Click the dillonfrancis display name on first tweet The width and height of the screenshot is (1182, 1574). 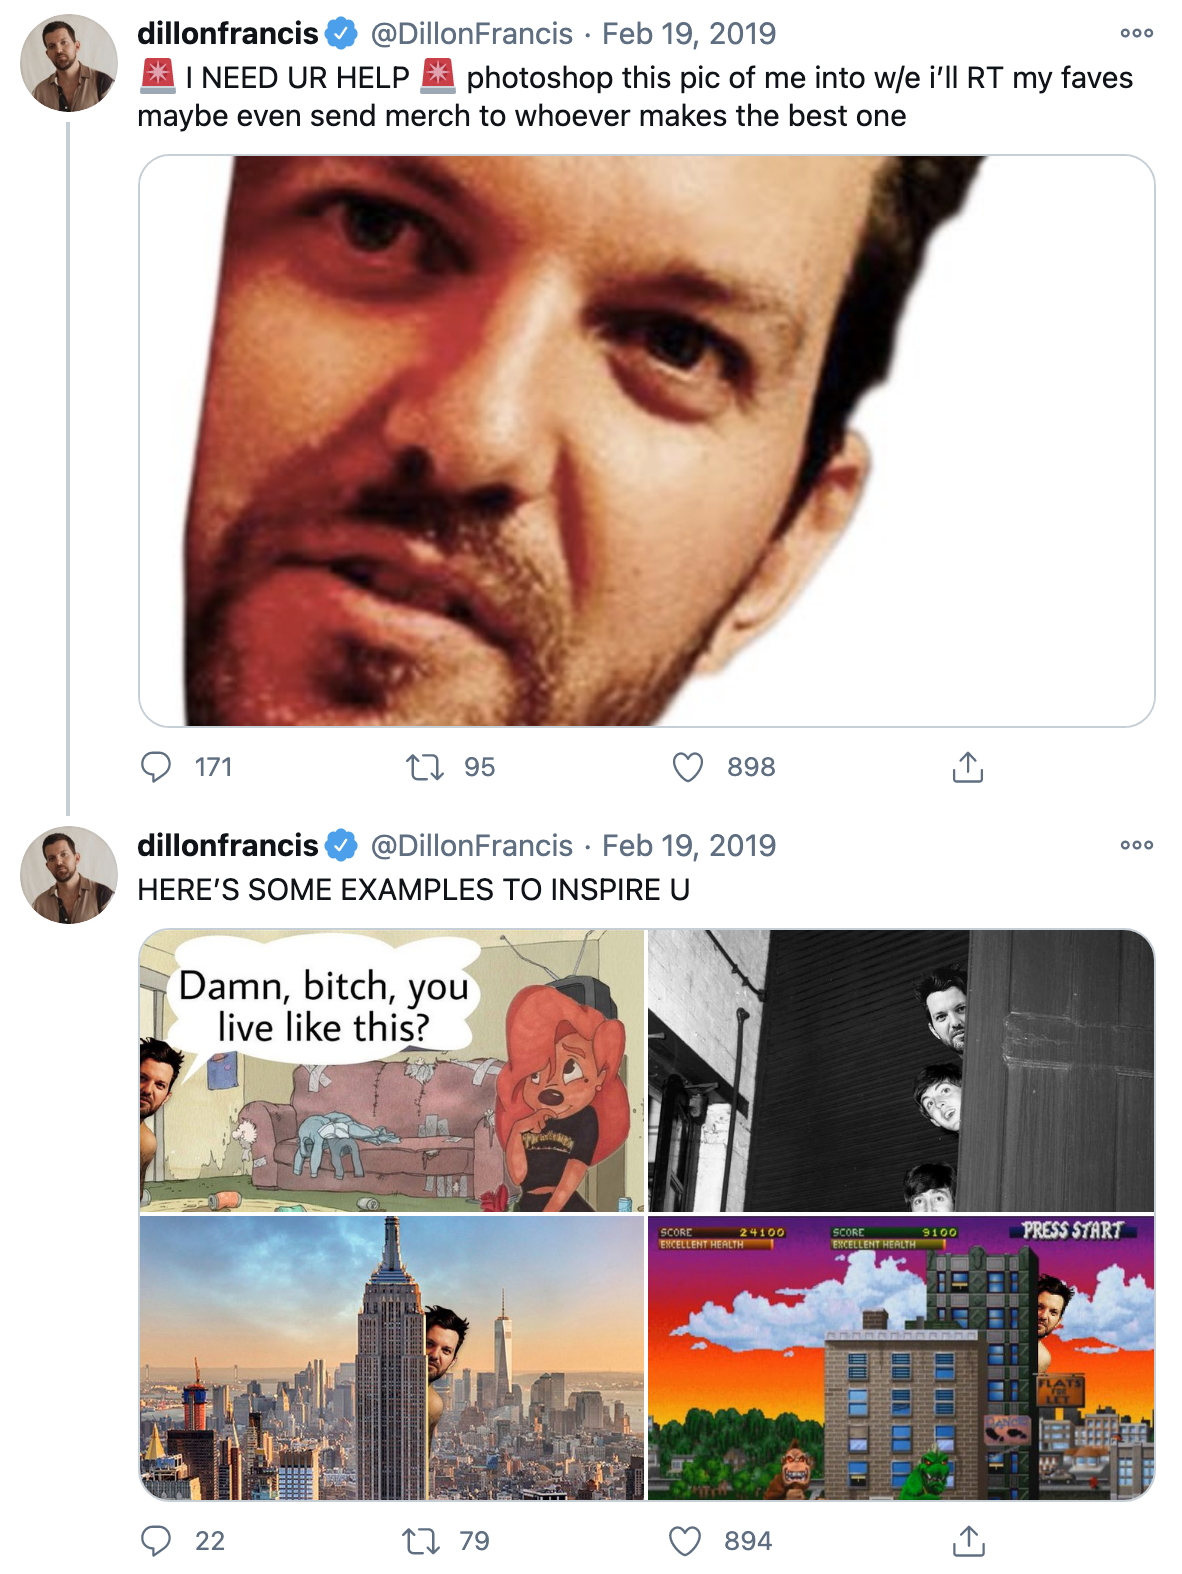click(x=228, y=33)
